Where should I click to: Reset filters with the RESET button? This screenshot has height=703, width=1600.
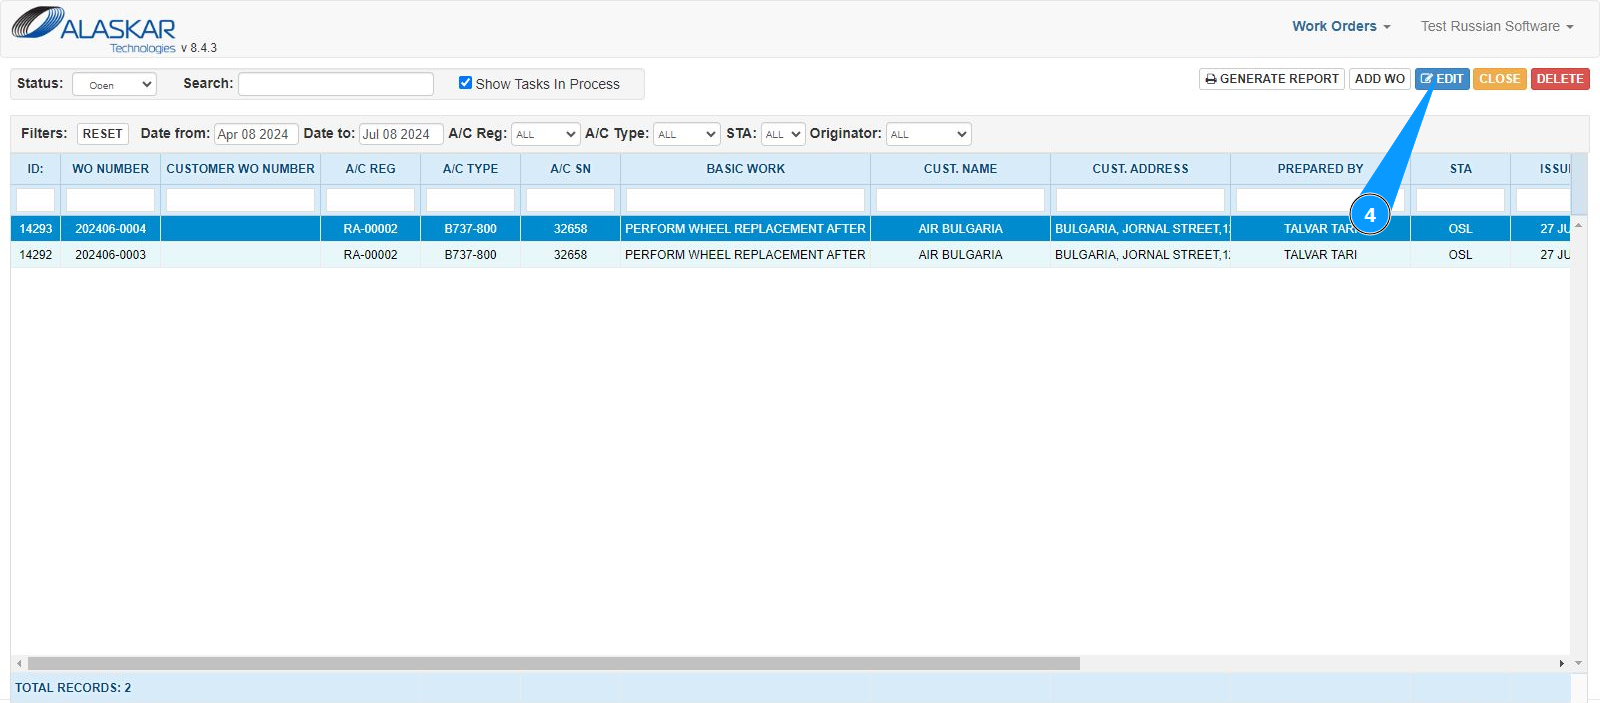click(102, 134)
